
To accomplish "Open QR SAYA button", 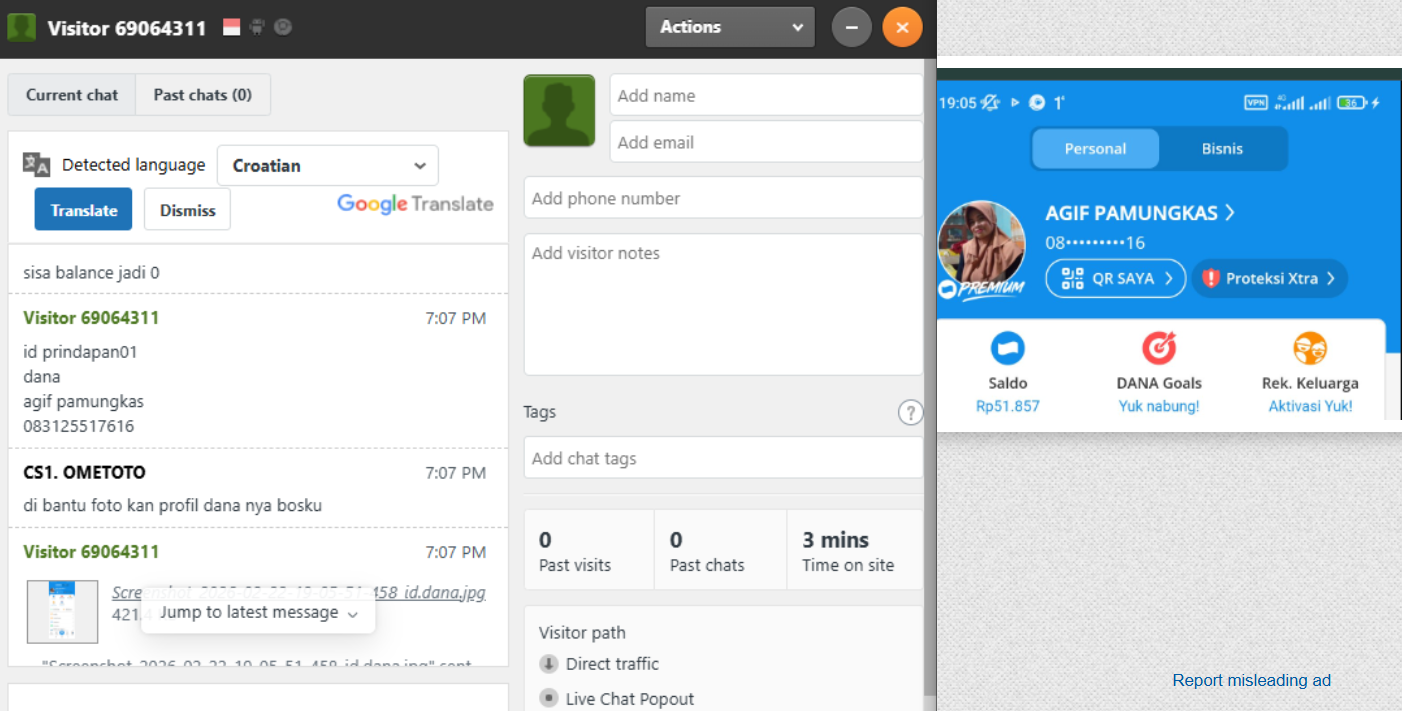I will (1116, 279).
